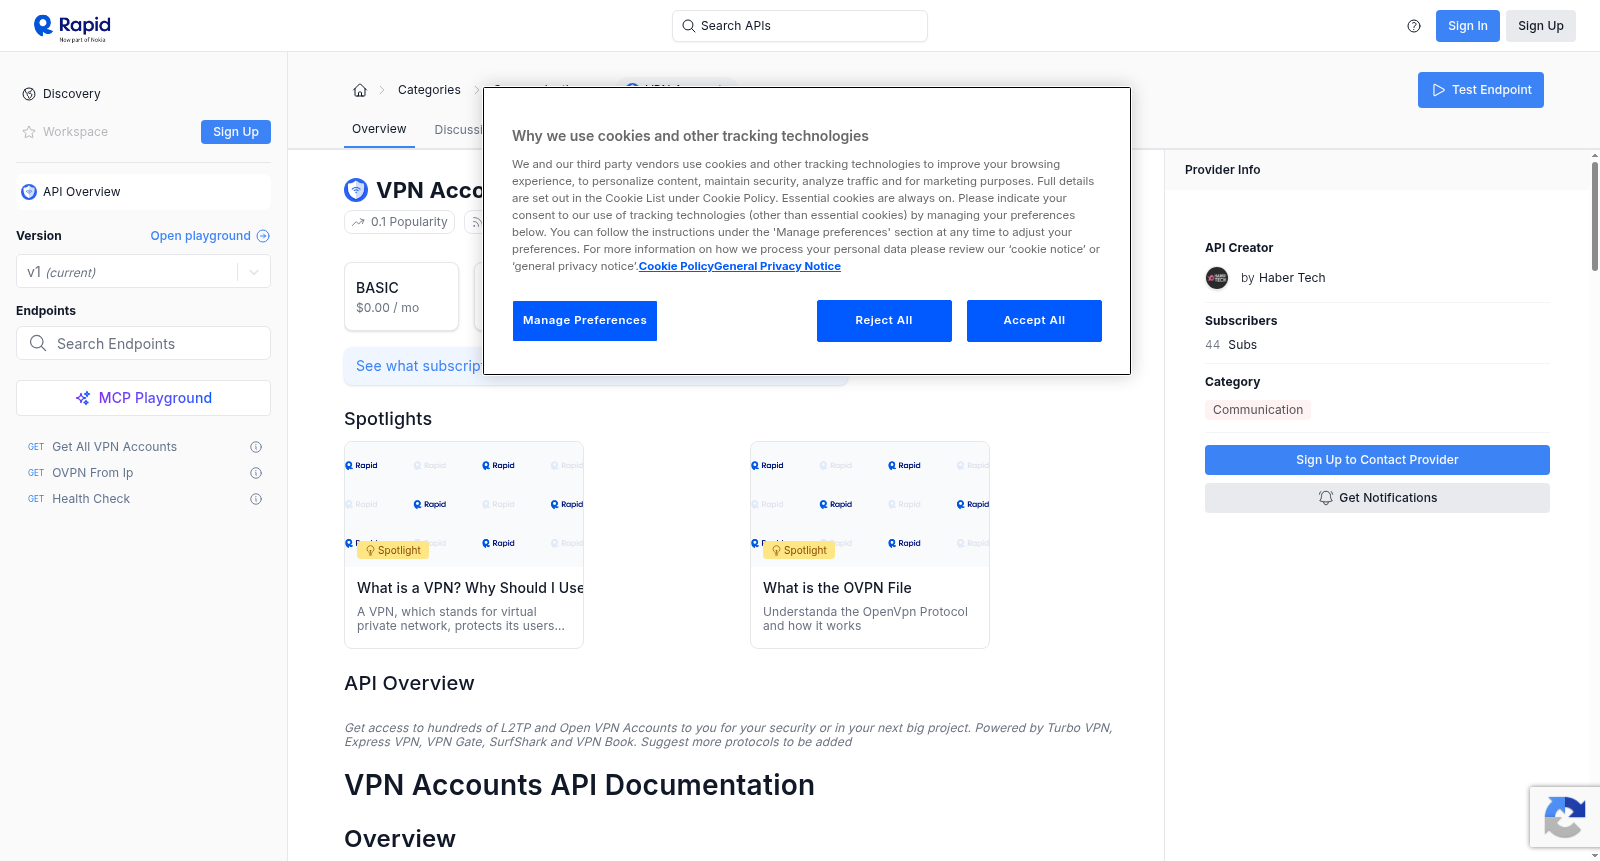Open the OVPN From Ip endpoint
The width and height of the screenshot is (1600, 861).
[92, 473]
